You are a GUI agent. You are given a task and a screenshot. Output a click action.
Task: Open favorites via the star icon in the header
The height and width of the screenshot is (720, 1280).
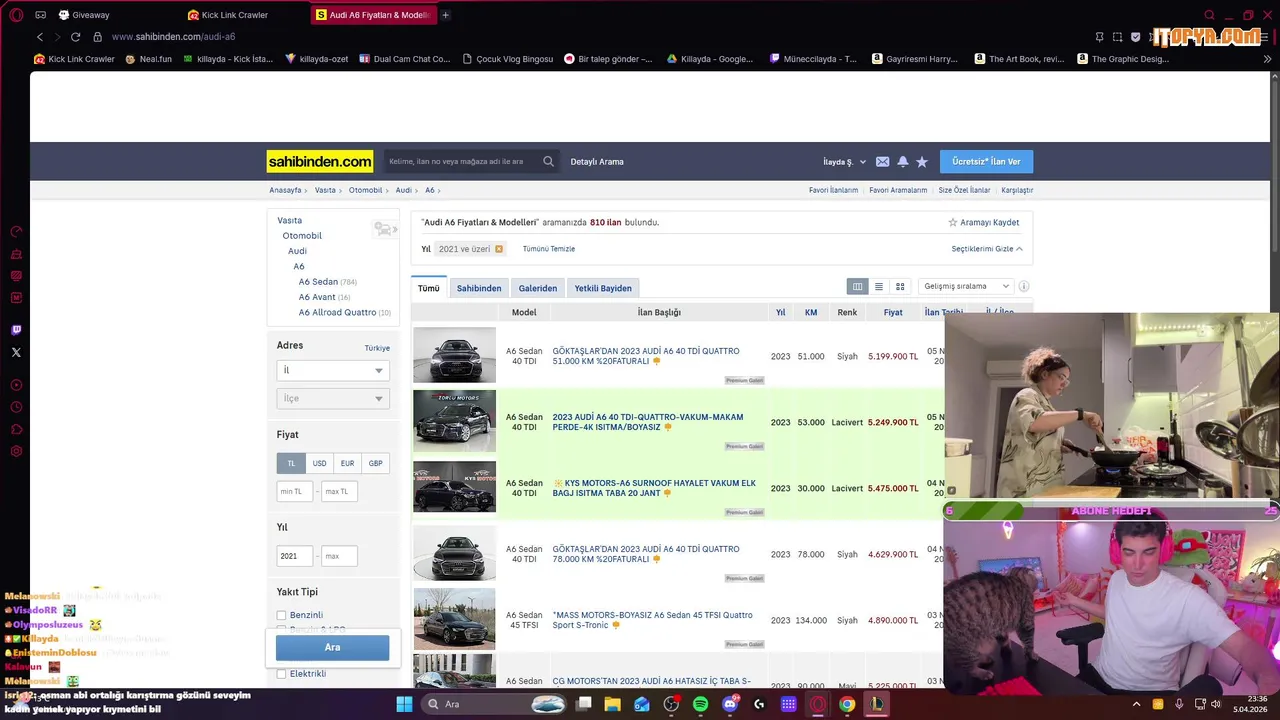(x=922, y=162)
